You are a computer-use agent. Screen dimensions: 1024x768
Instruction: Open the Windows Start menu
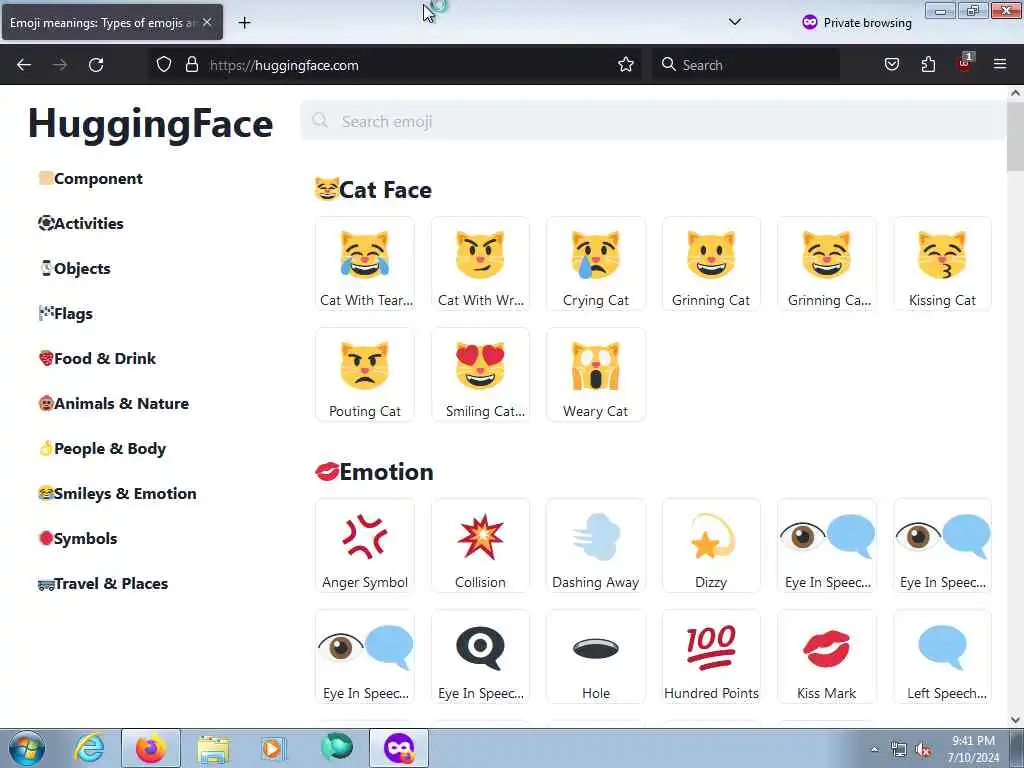pyautogui.click(x=27, y=748)
